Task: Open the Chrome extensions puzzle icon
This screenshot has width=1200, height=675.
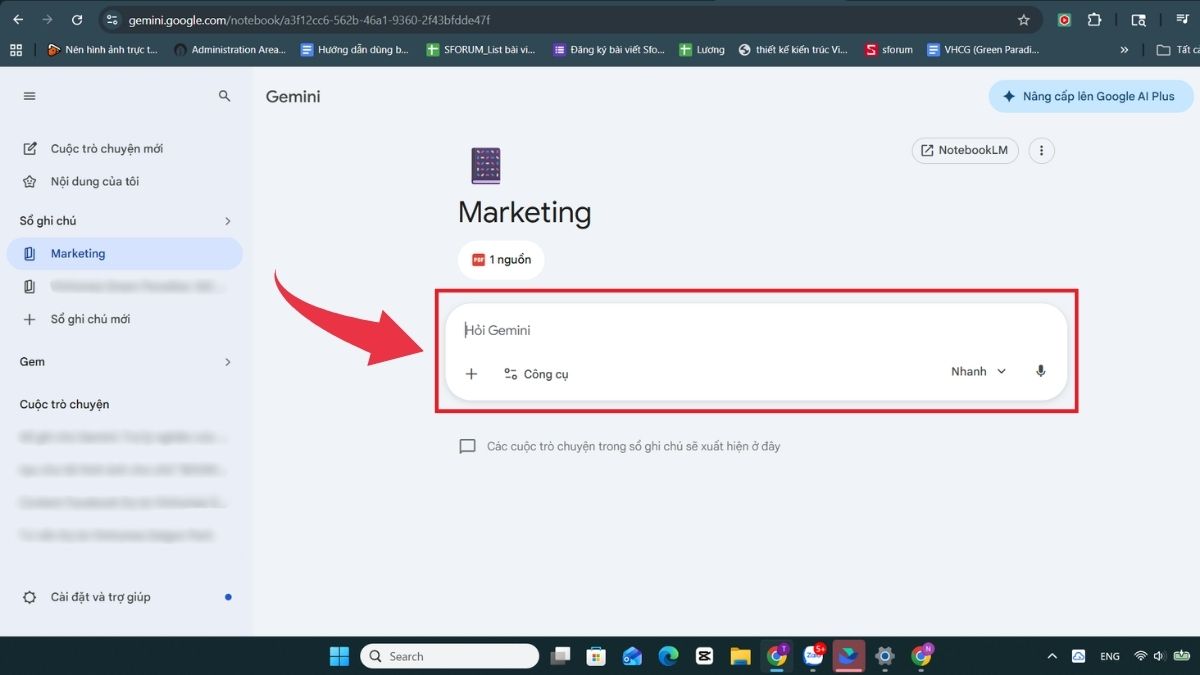Action: click(1094, 20)
